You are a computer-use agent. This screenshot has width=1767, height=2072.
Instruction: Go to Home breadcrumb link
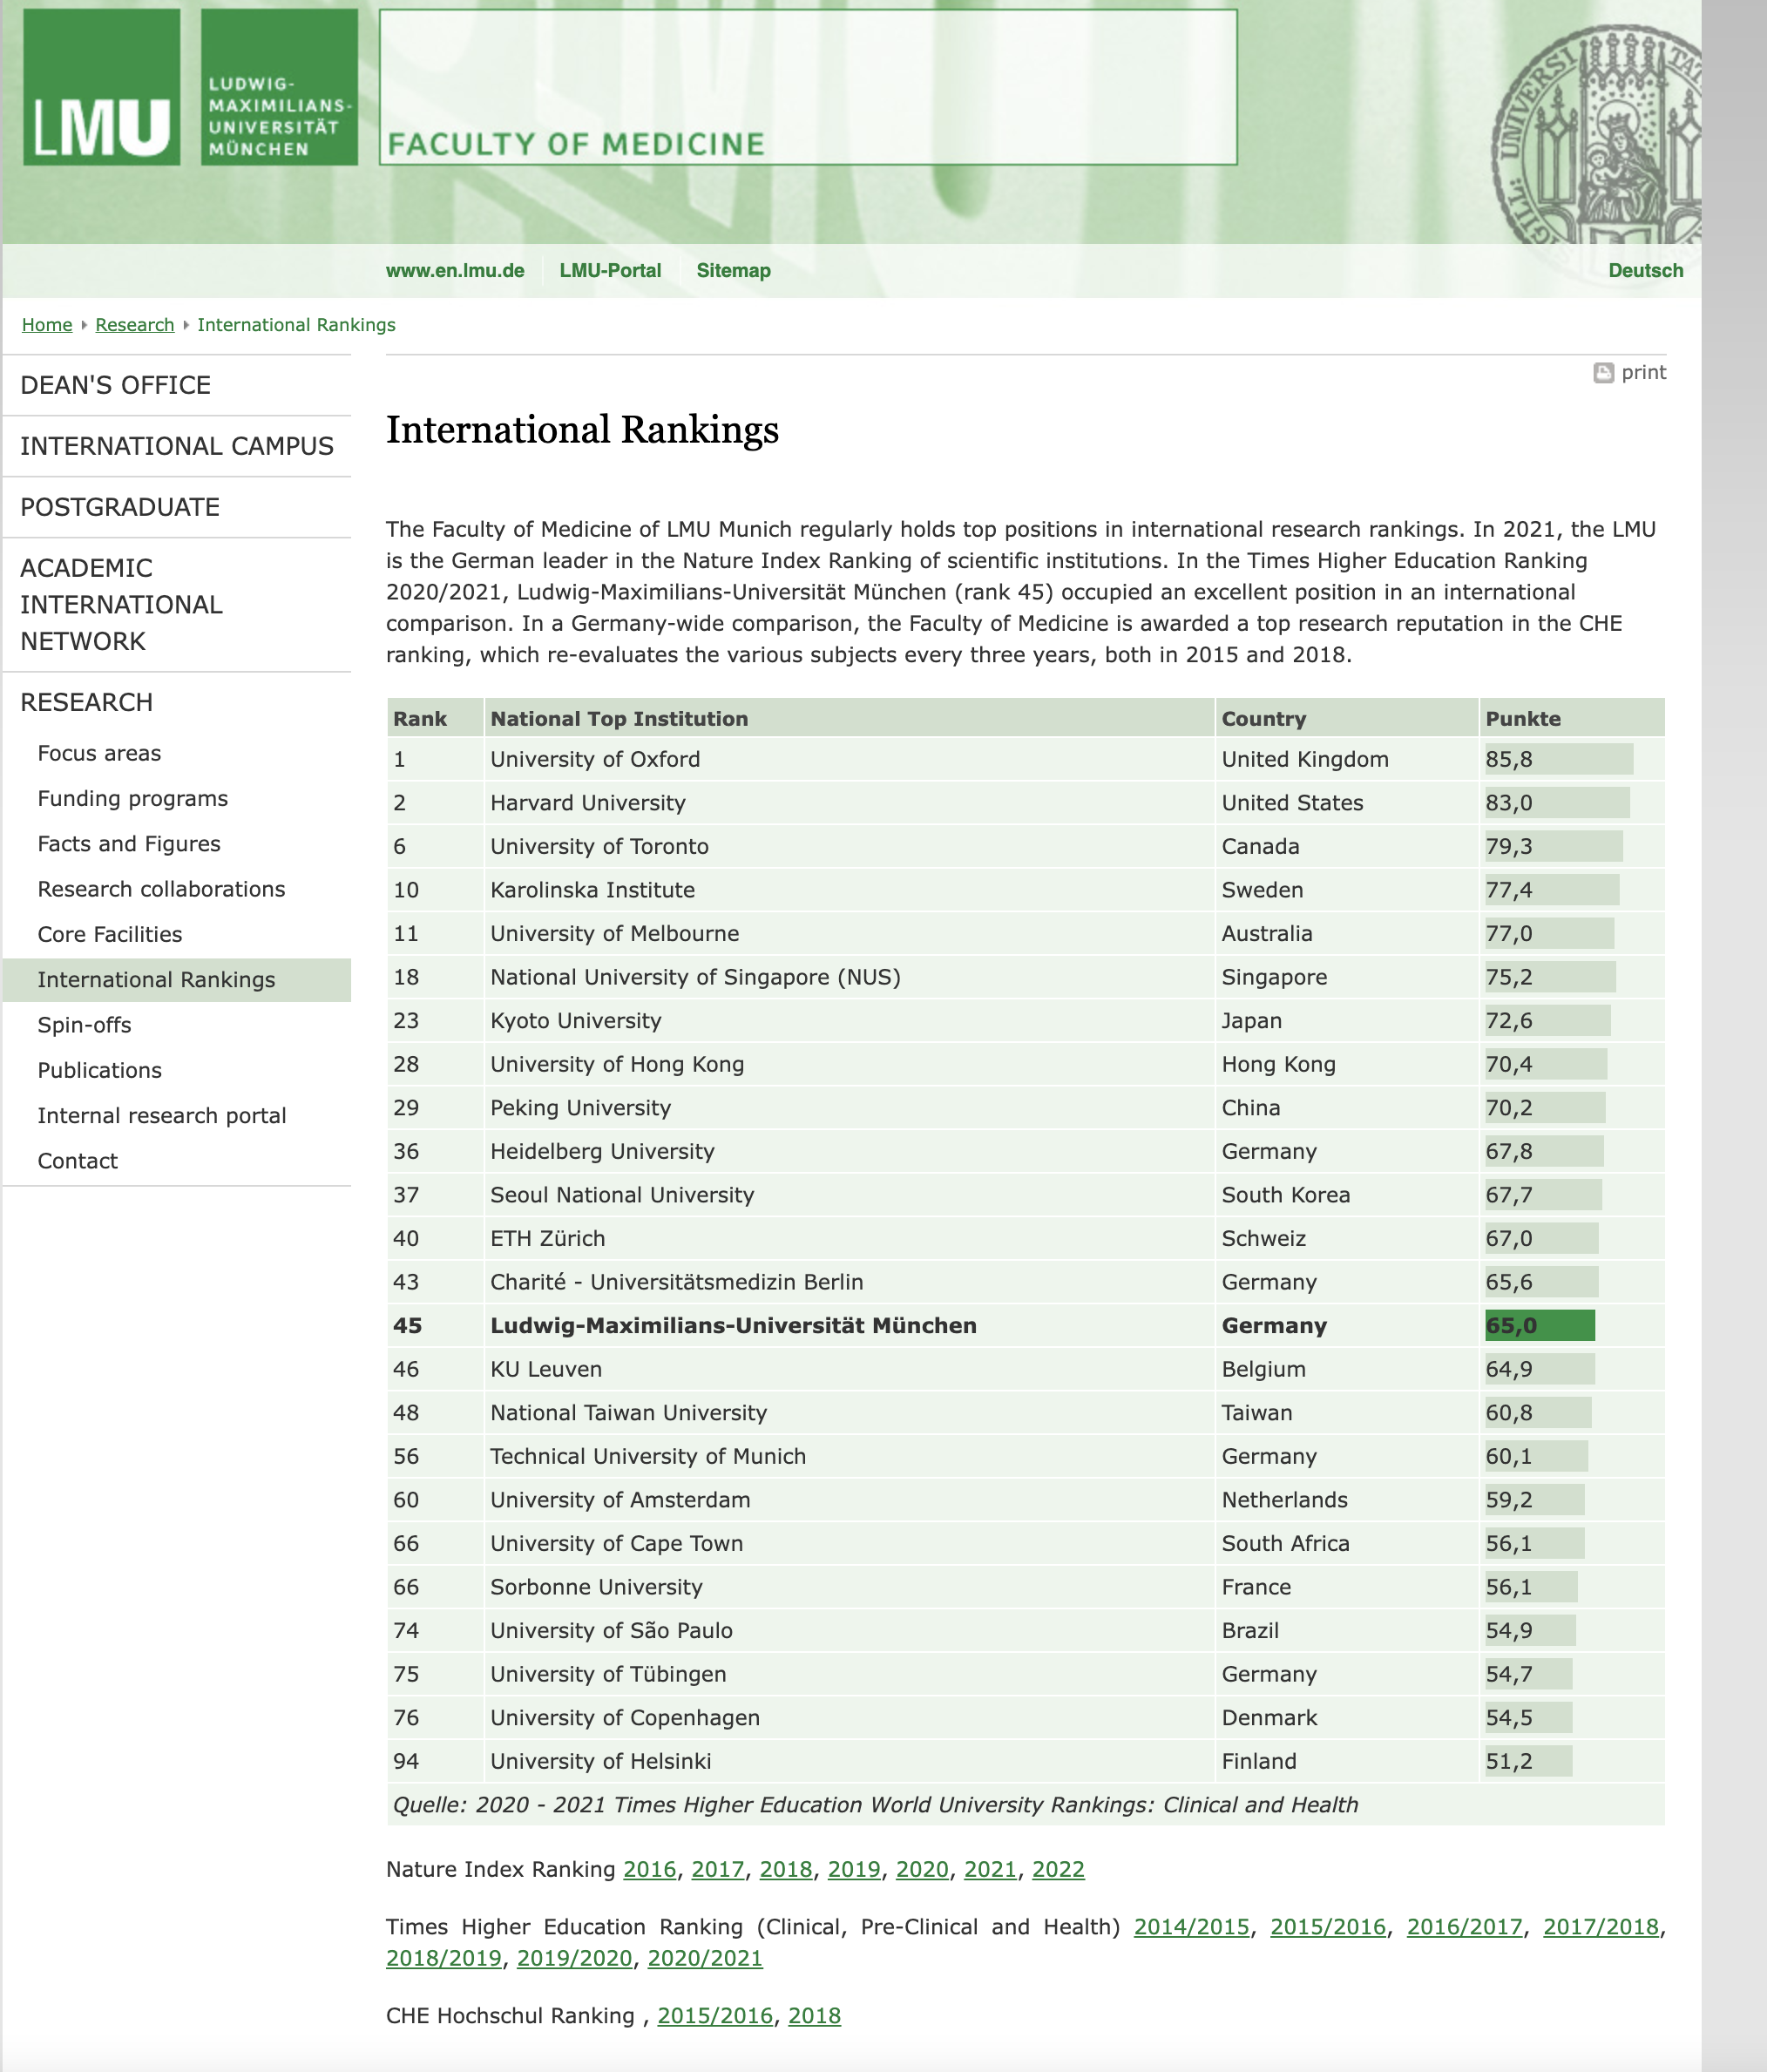click(x=47, y=325)
